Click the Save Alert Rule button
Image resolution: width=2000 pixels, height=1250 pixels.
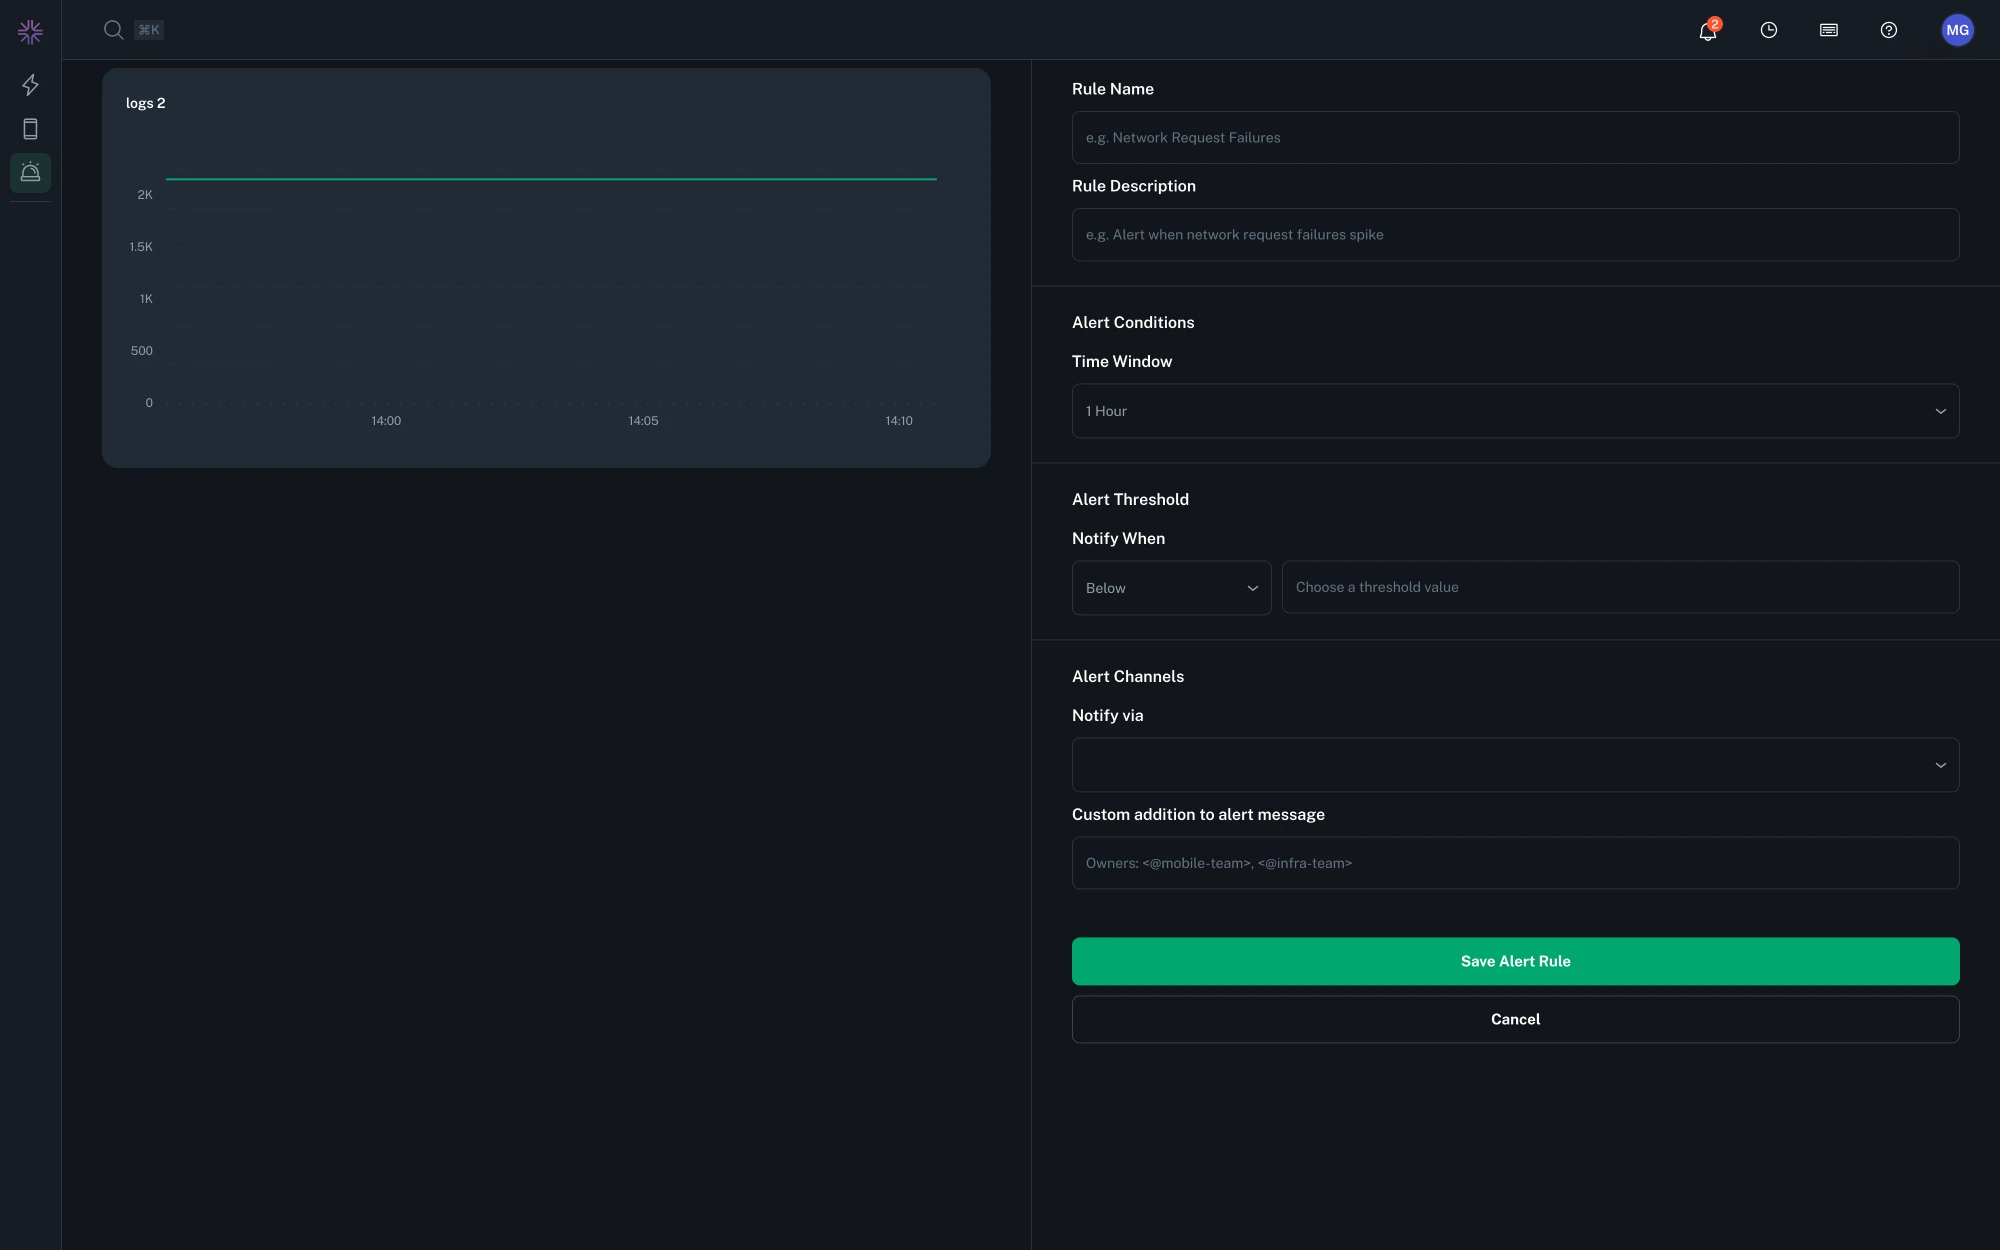[x=1514, y=961]
